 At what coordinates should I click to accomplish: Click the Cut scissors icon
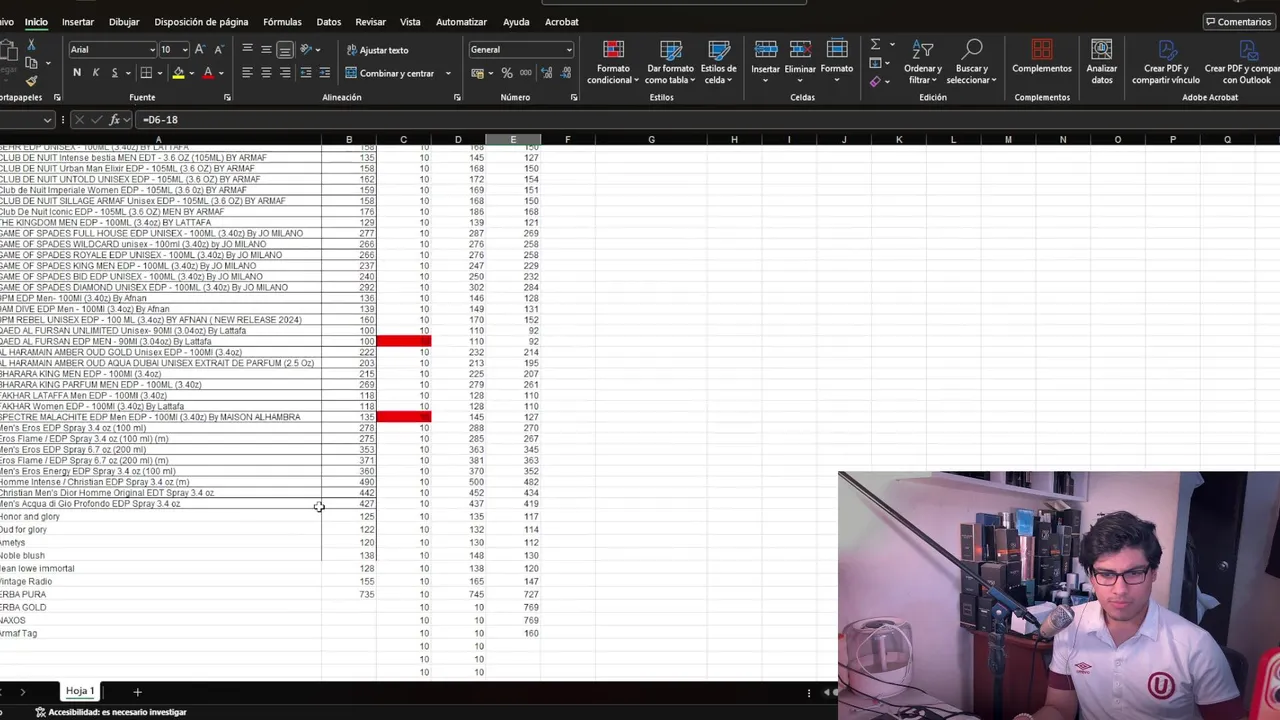tap(31, 45)
